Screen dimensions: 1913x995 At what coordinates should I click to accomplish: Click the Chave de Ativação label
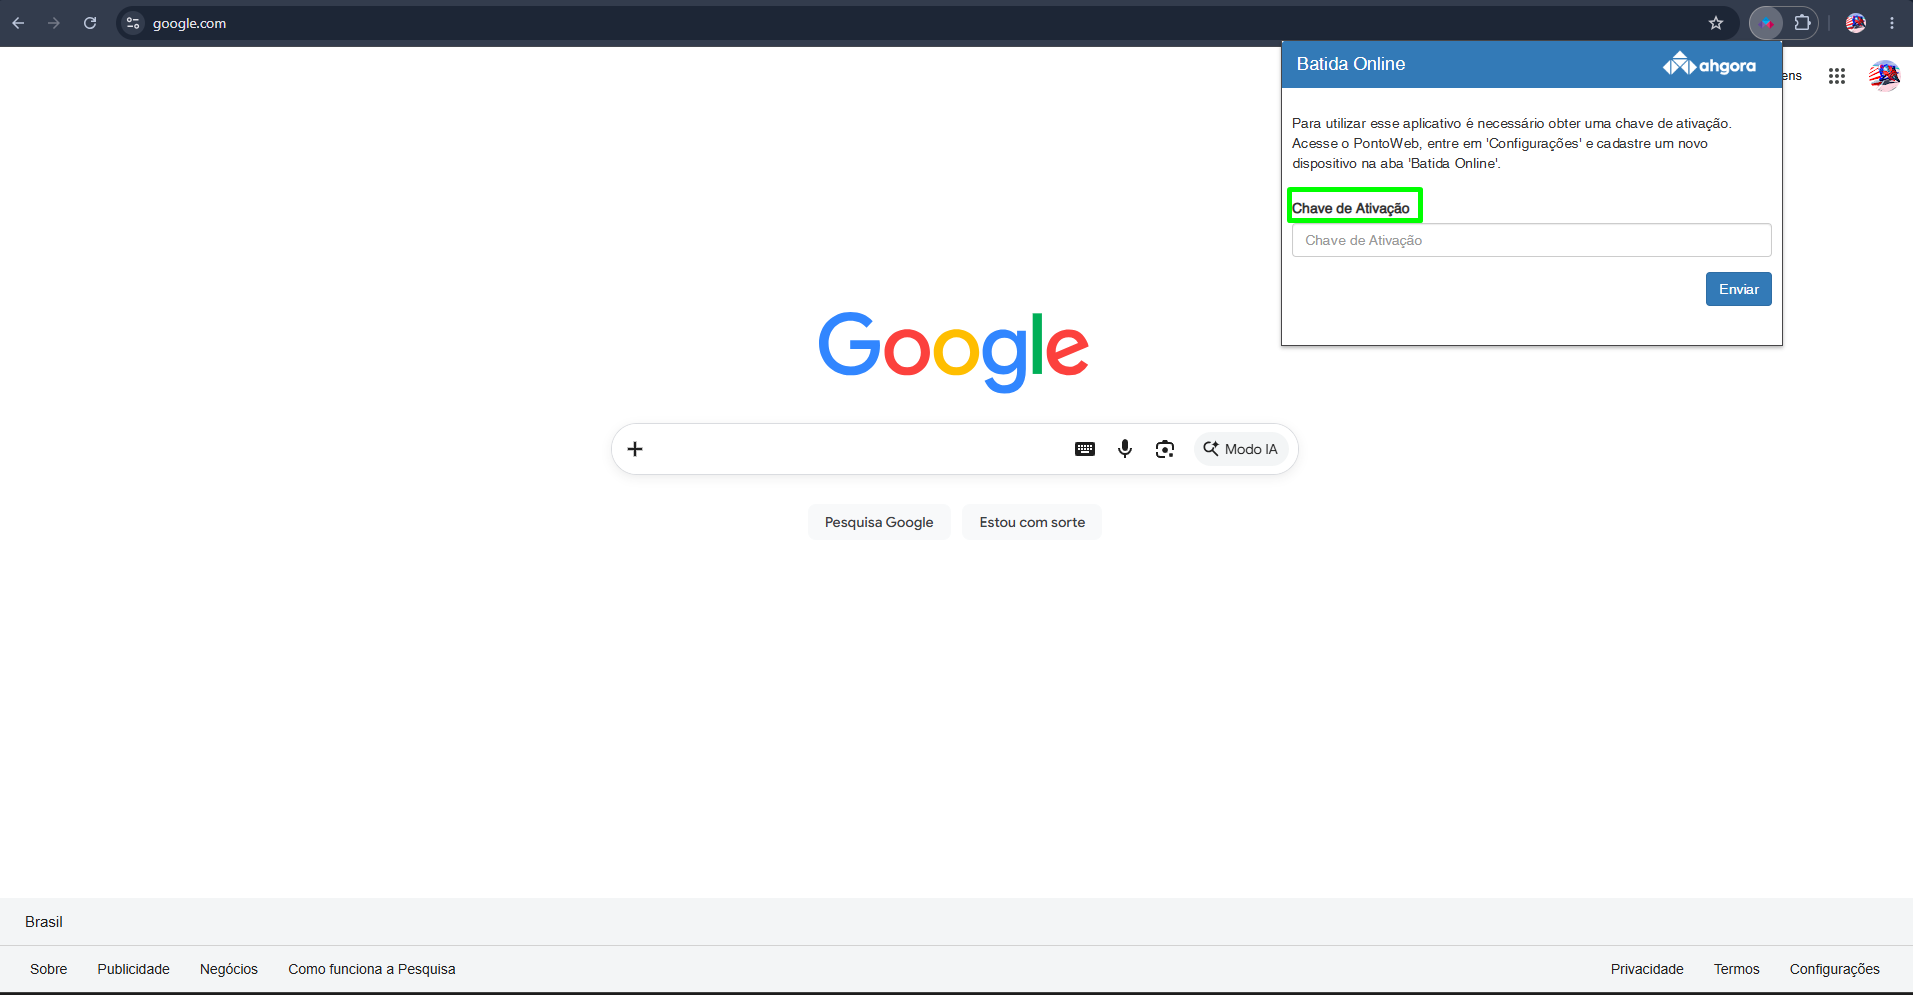point(1351,208)
